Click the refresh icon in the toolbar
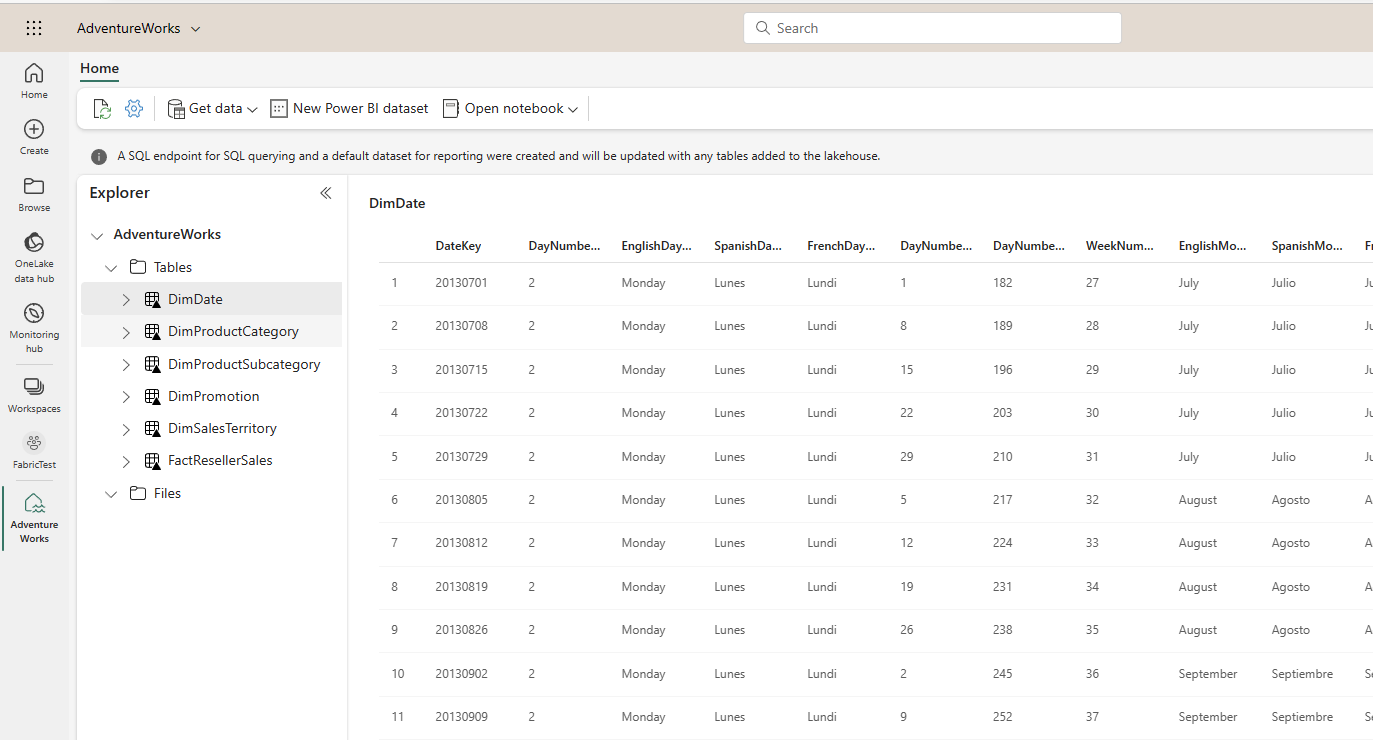This screenshot has height=740, width=1373. tap(102, 109)
